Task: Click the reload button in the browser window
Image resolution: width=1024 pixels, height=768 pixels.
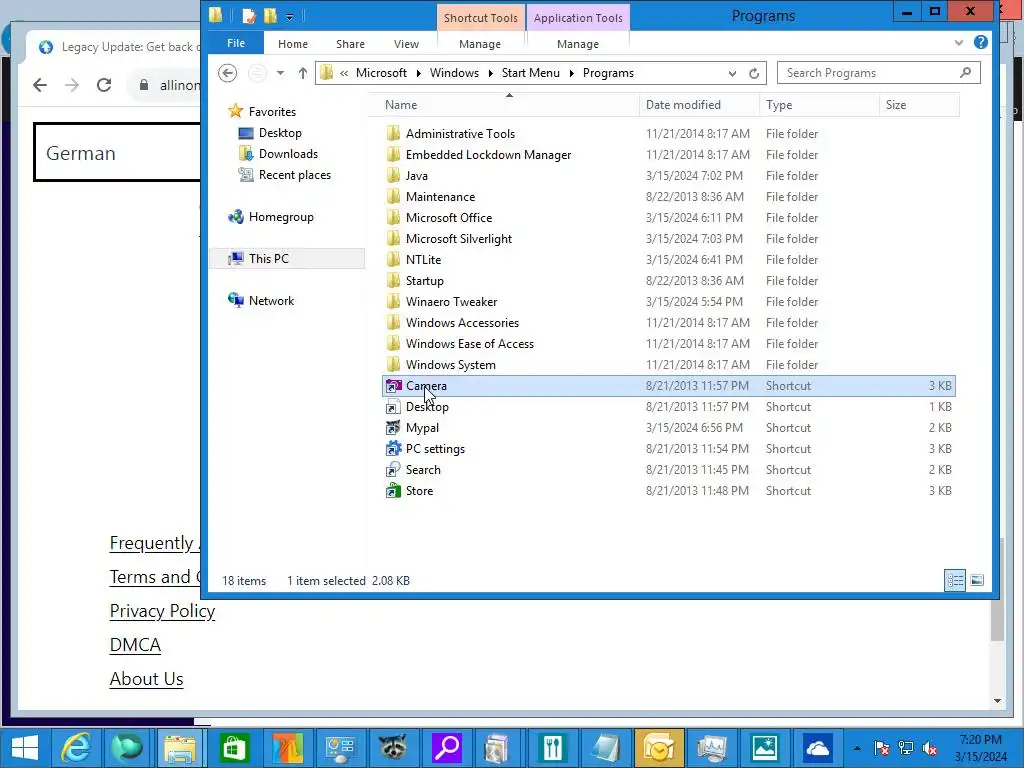Action: coord(104,85)
